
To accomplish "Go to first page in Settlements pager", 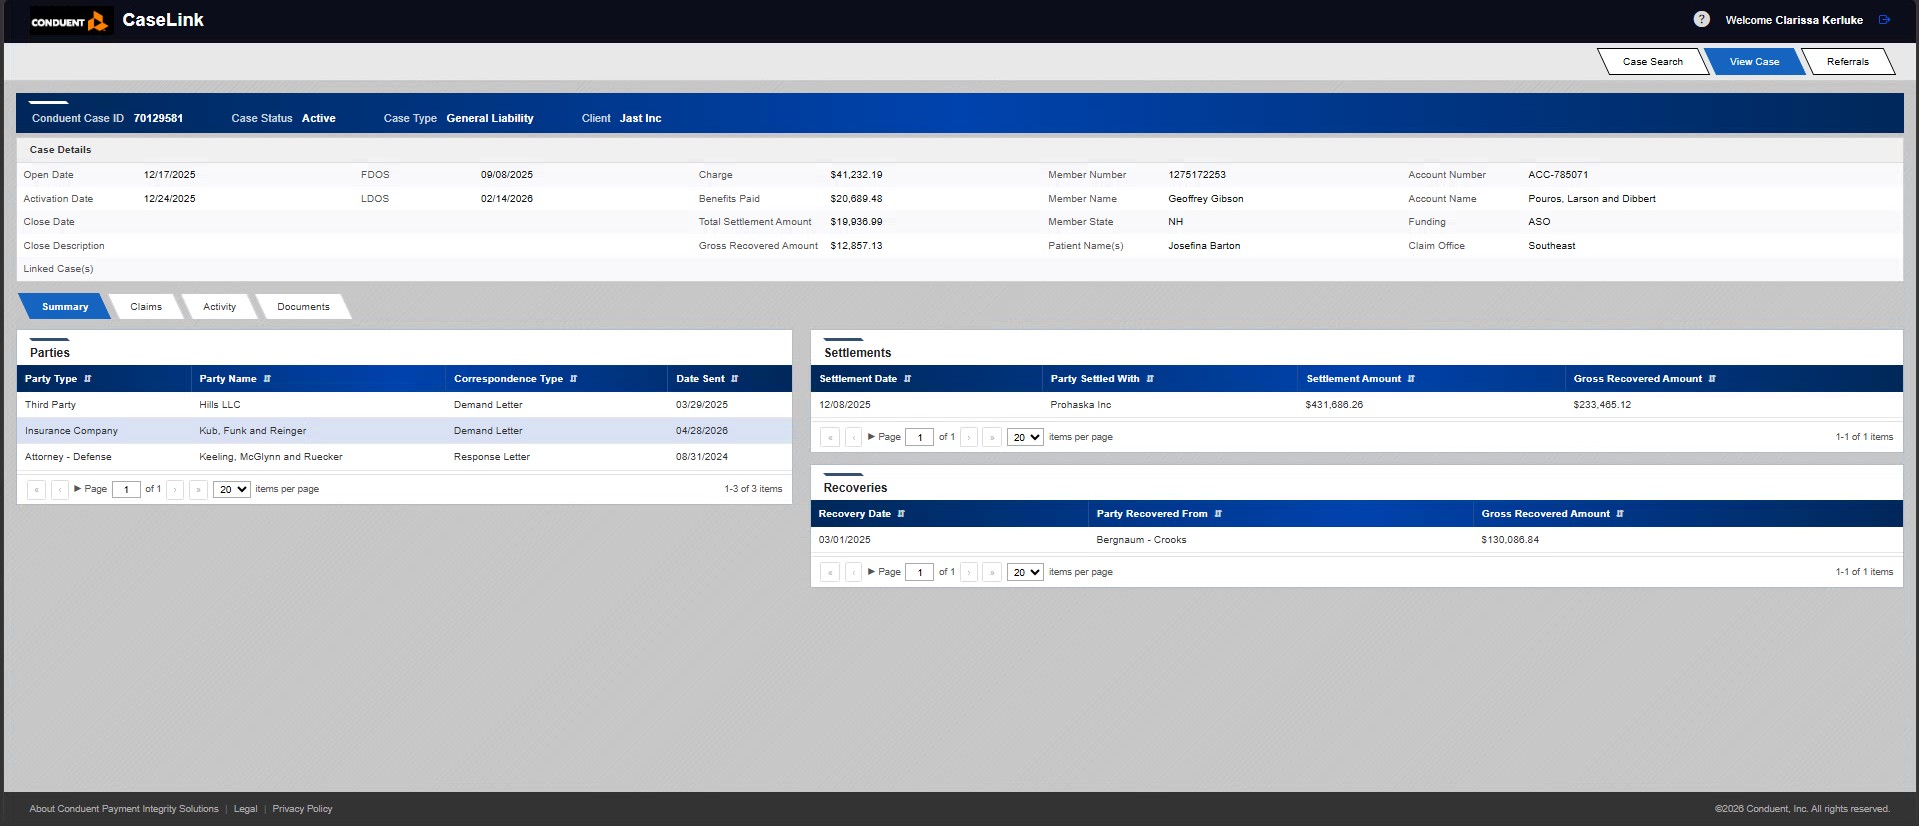I will click(x=830, y=437).
